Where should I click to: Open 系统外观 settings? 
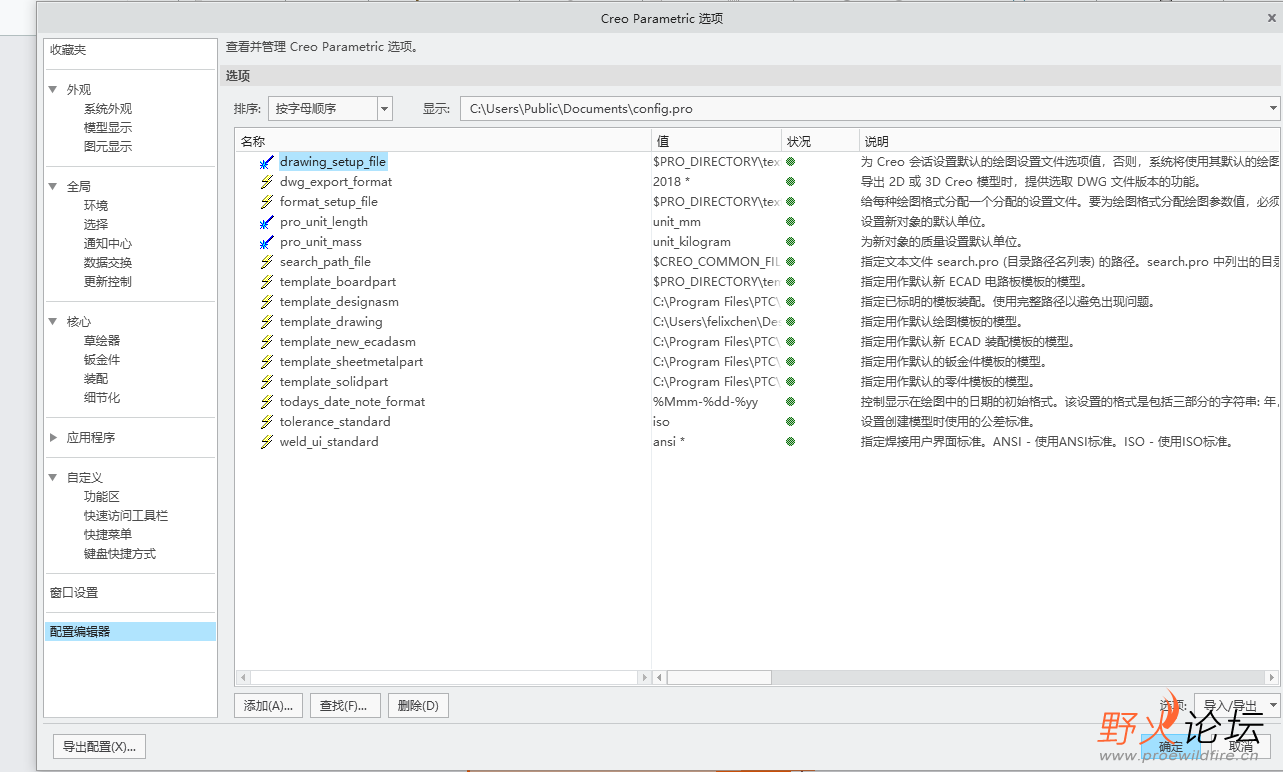[x=107, y=109]
